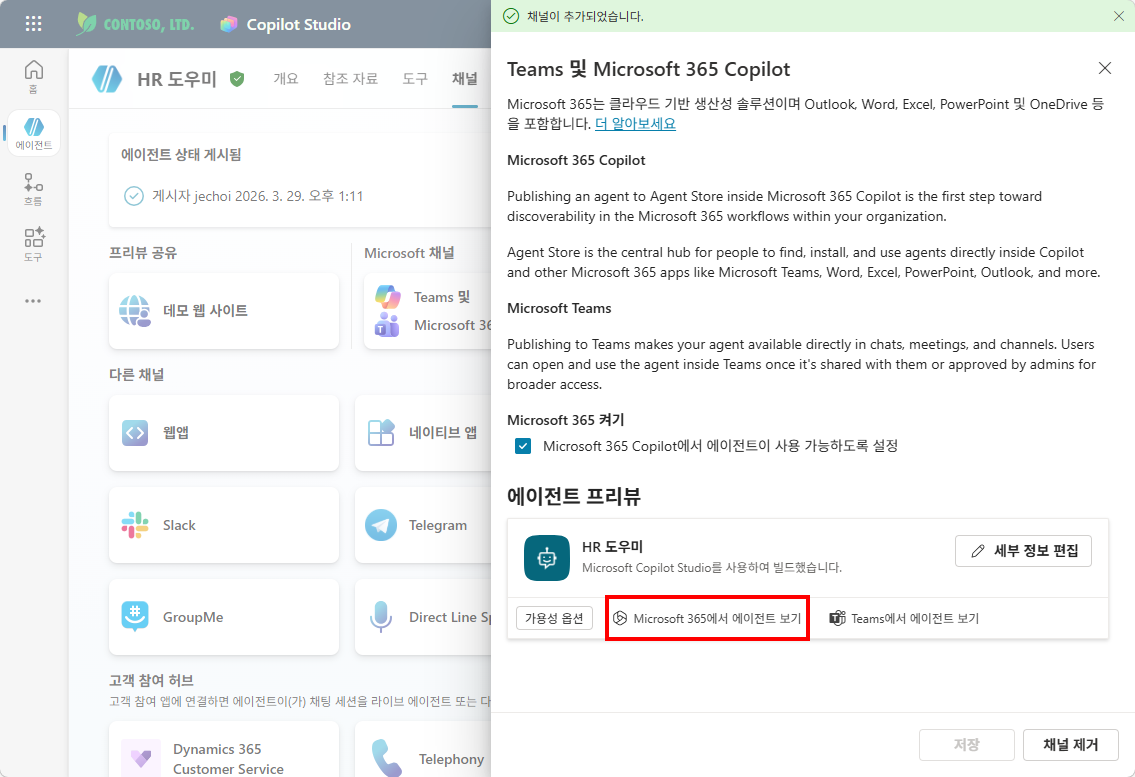Click the 저장 button
The width and height of the screenshot is (1135, 777).
(x=966, y=744)
